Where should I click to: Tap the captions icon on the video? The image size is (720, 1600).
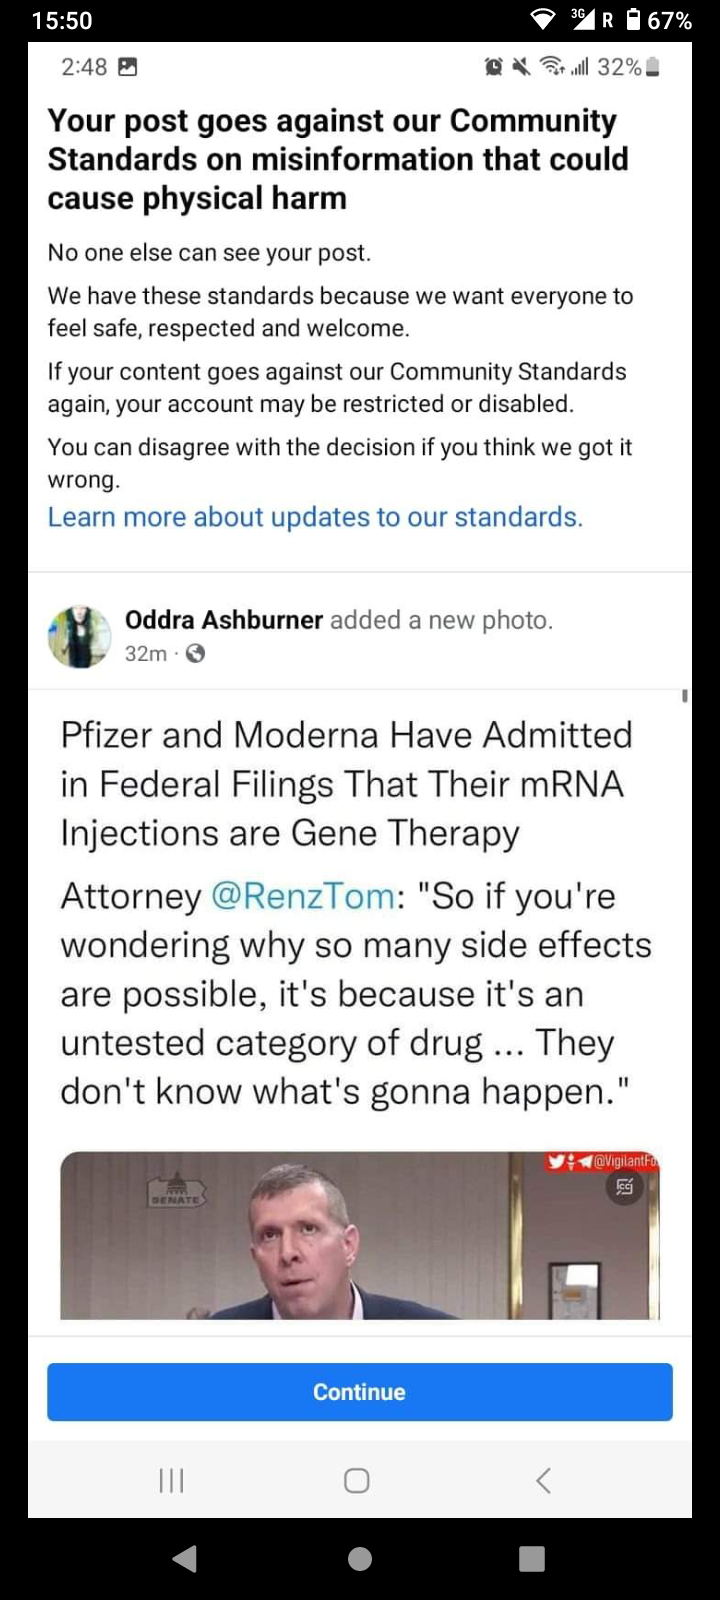[625, 1187]
